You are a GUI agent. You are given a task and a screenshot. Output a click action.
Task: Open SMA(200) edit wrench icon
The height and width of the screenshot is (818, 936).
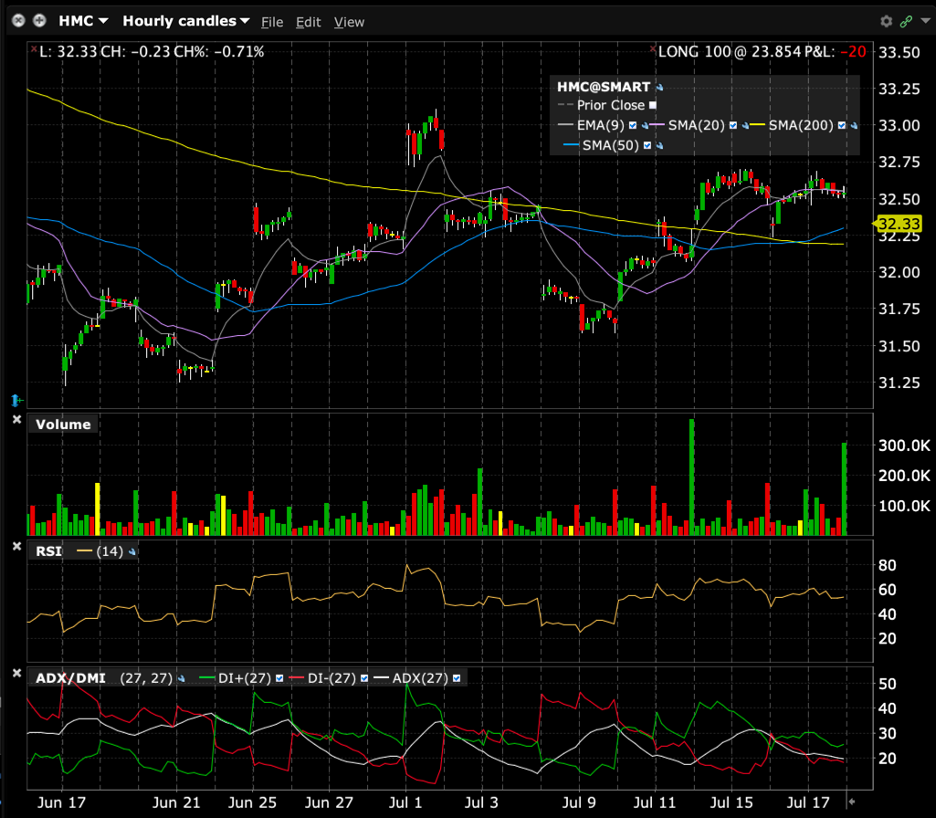[x=855, y=125]
